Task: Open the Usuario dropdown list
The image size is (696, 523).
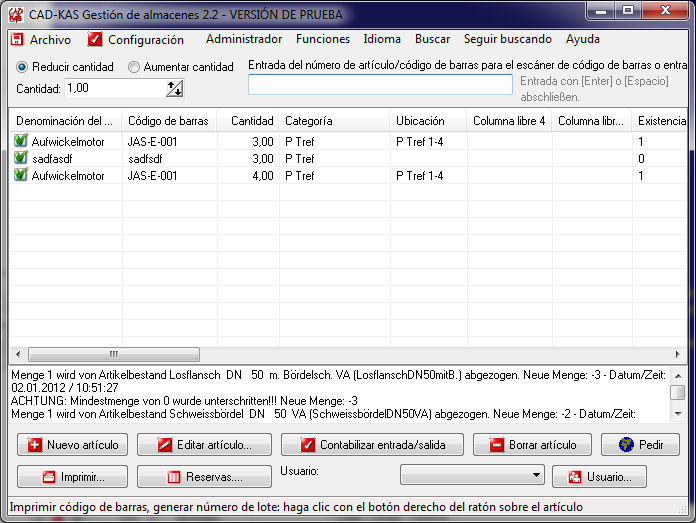Action: (x=537, y=475)
